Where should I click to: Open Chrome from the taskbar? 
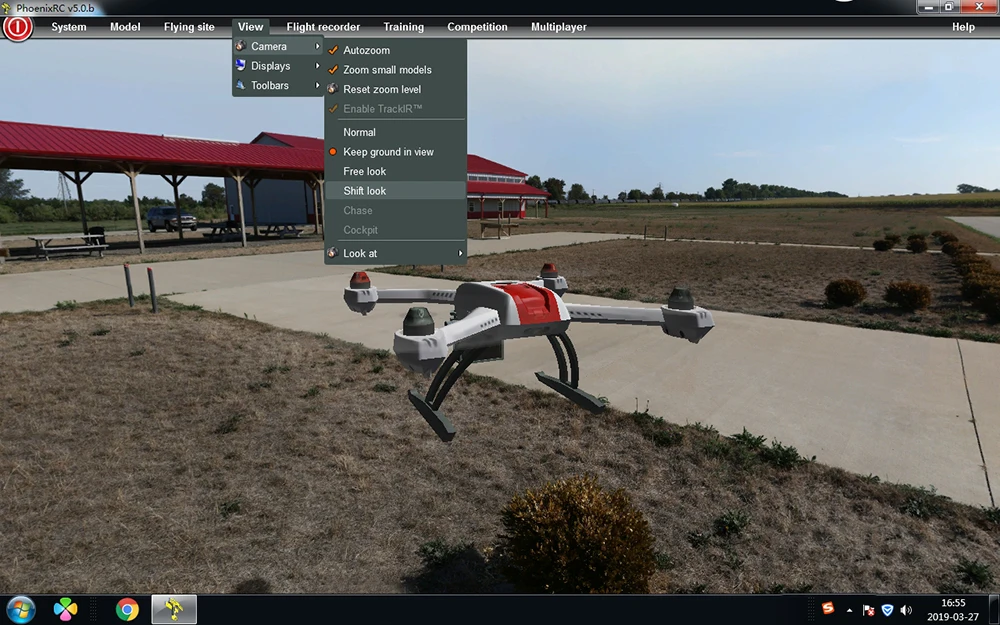pos(127,609)
